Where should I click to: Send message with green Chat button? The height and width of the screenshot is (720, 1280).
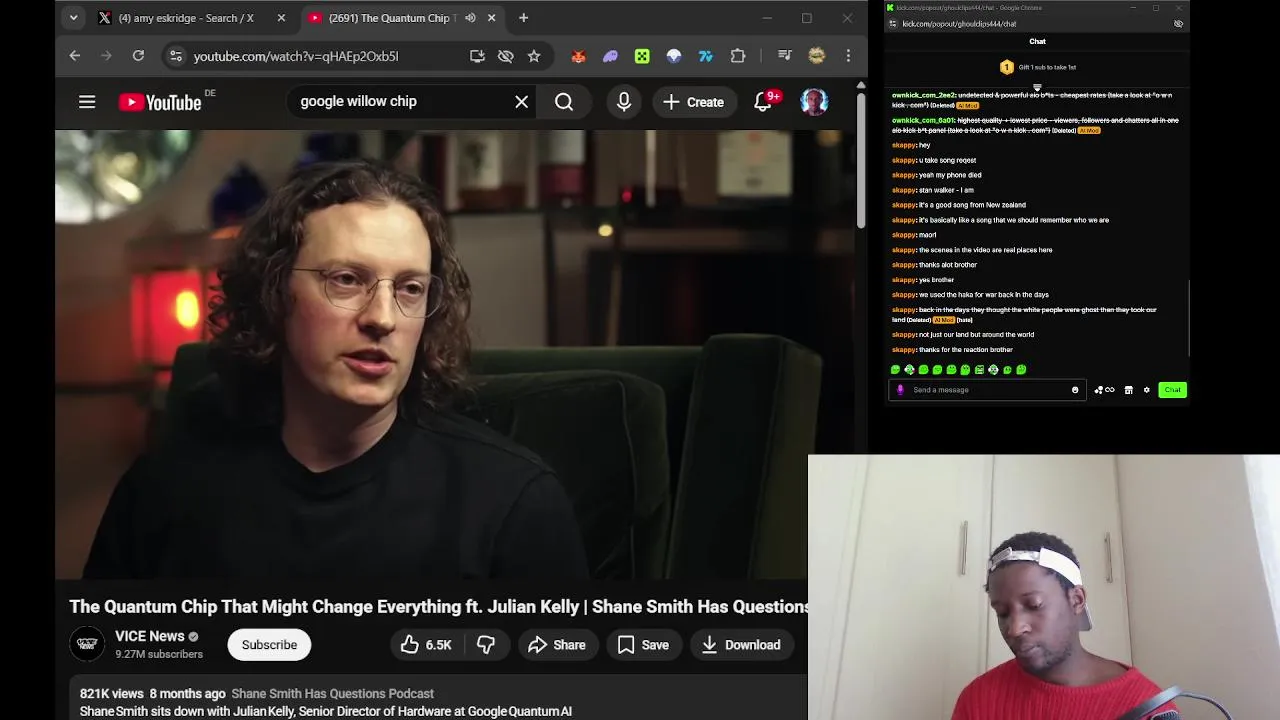point(1172,390)
